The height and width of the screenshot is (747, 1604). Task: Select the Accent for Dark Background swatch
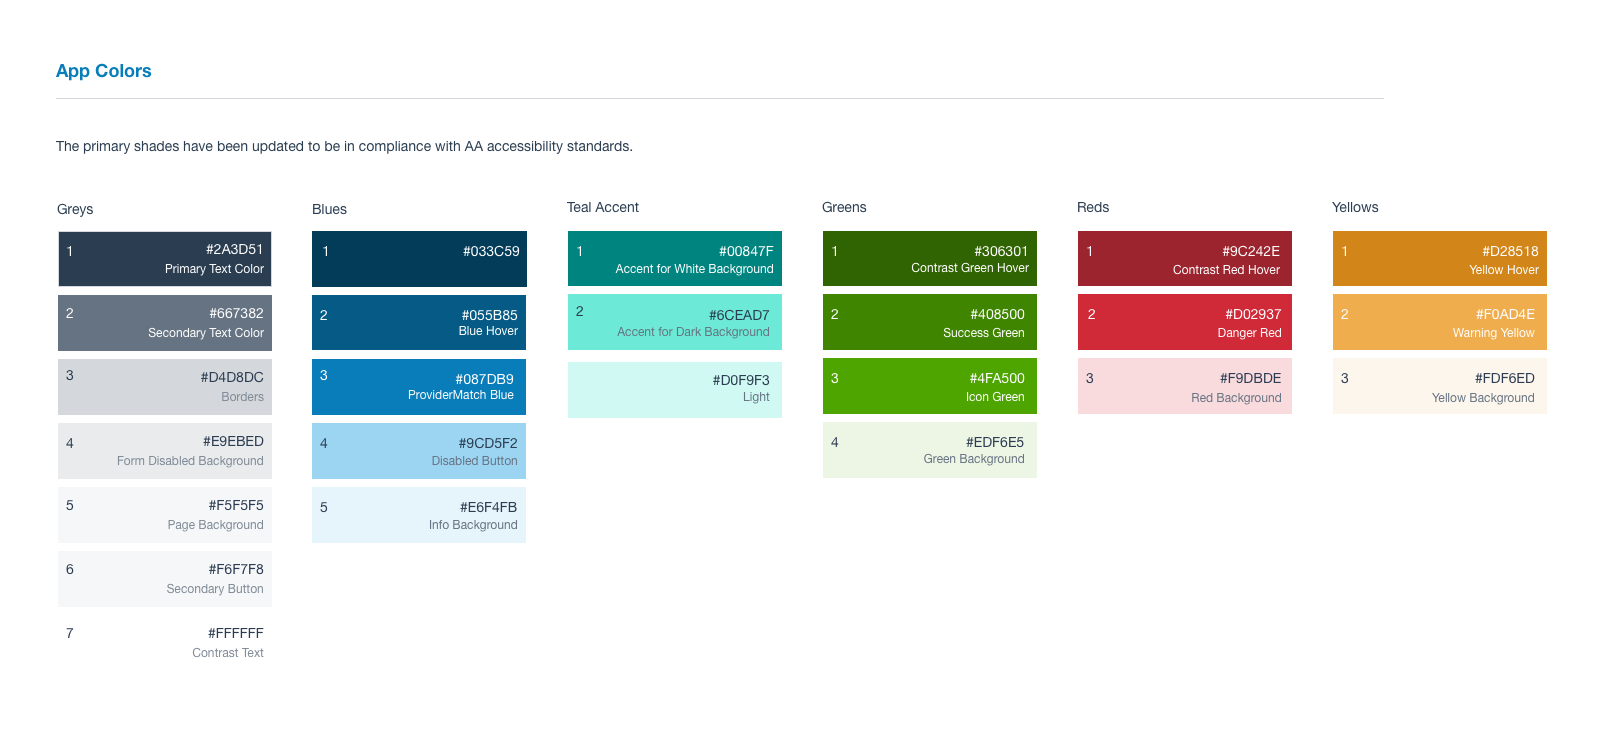point(675,322)
